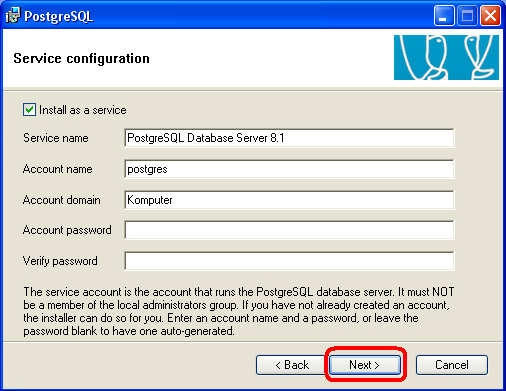Uncheck Install as a service checkbox
The width and height of the screenshot is (506, 391).
pos(29,110)
